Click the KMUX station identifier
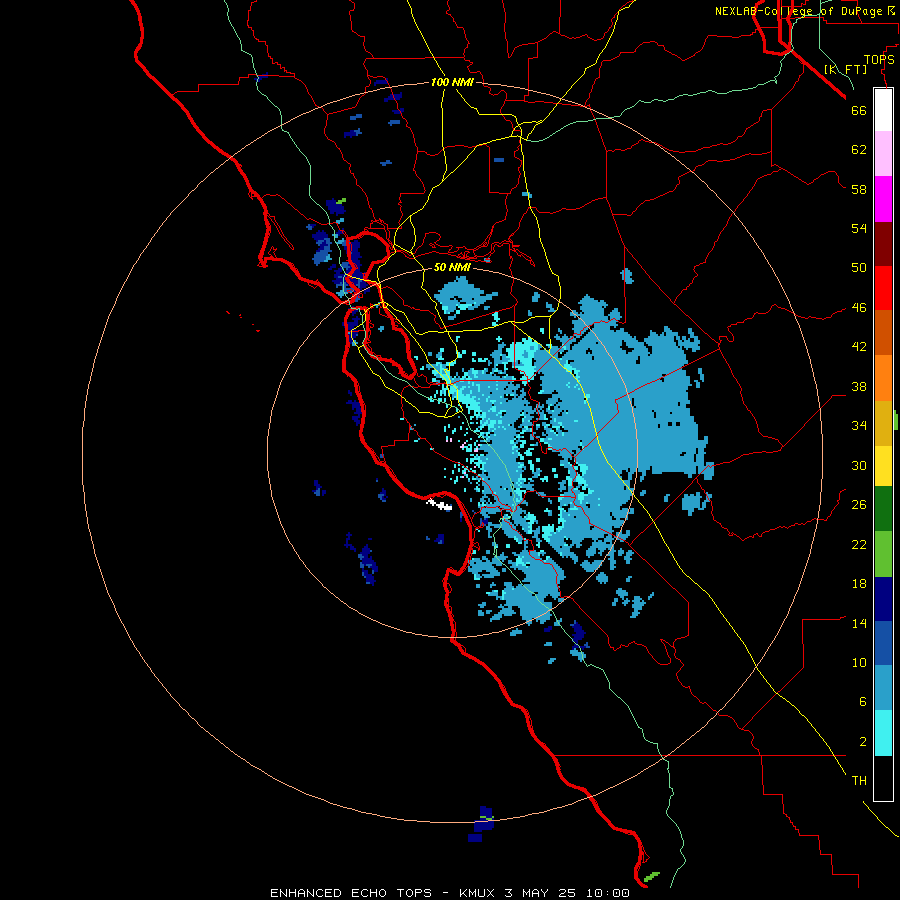 point(477,893)
